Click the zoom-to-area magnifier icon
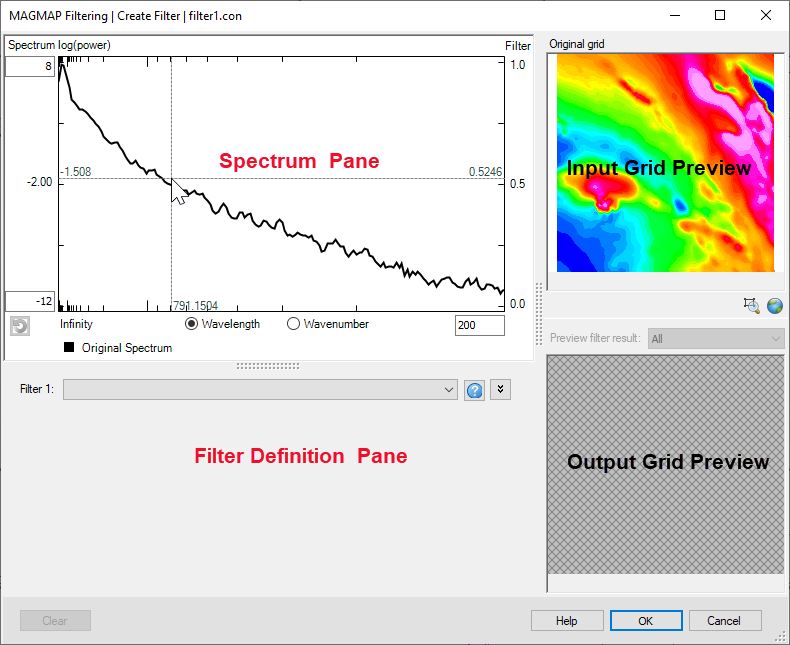 click(752, 305)
